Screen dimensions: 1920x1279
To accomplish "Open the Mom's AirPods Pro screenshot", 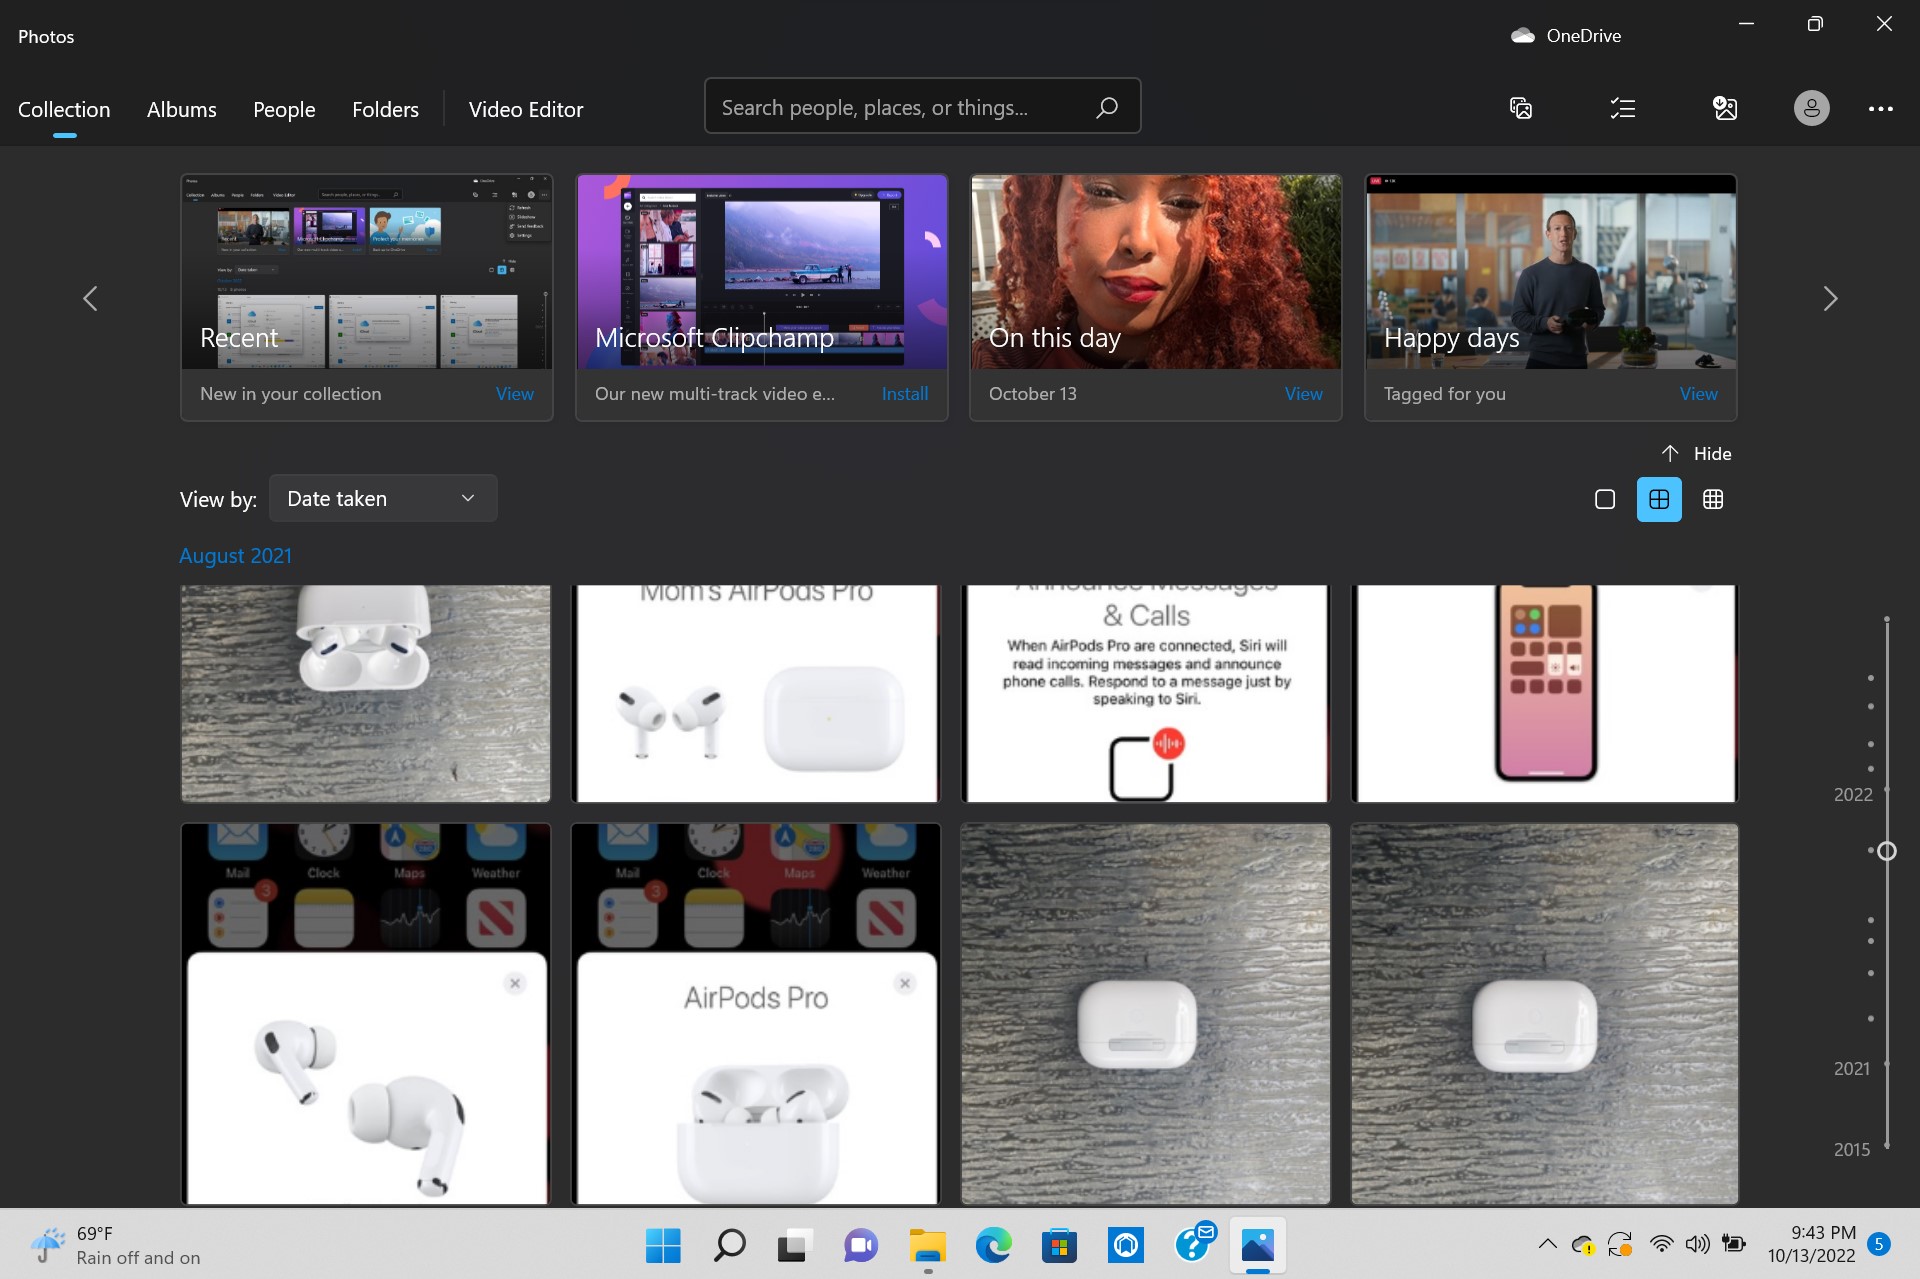I will tap(755, 693).
